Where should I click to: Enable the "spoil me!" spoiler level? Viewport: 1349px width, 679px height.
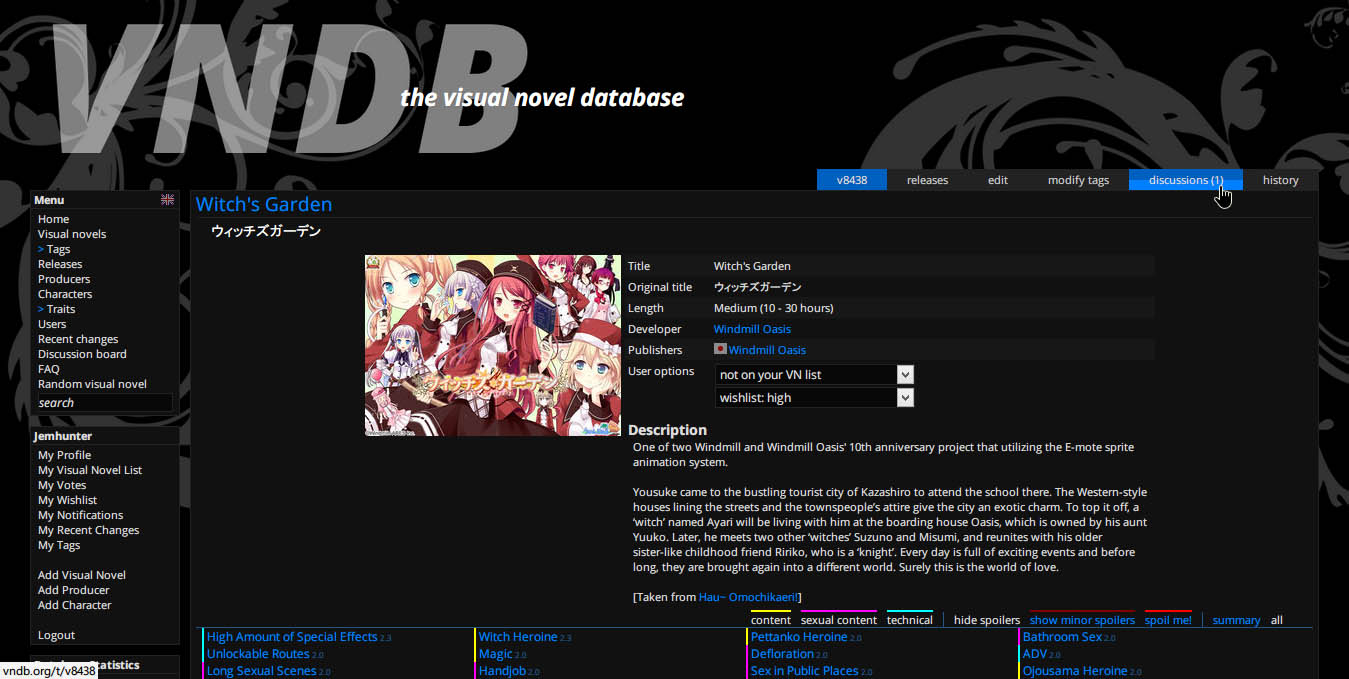click(1168, 619)
